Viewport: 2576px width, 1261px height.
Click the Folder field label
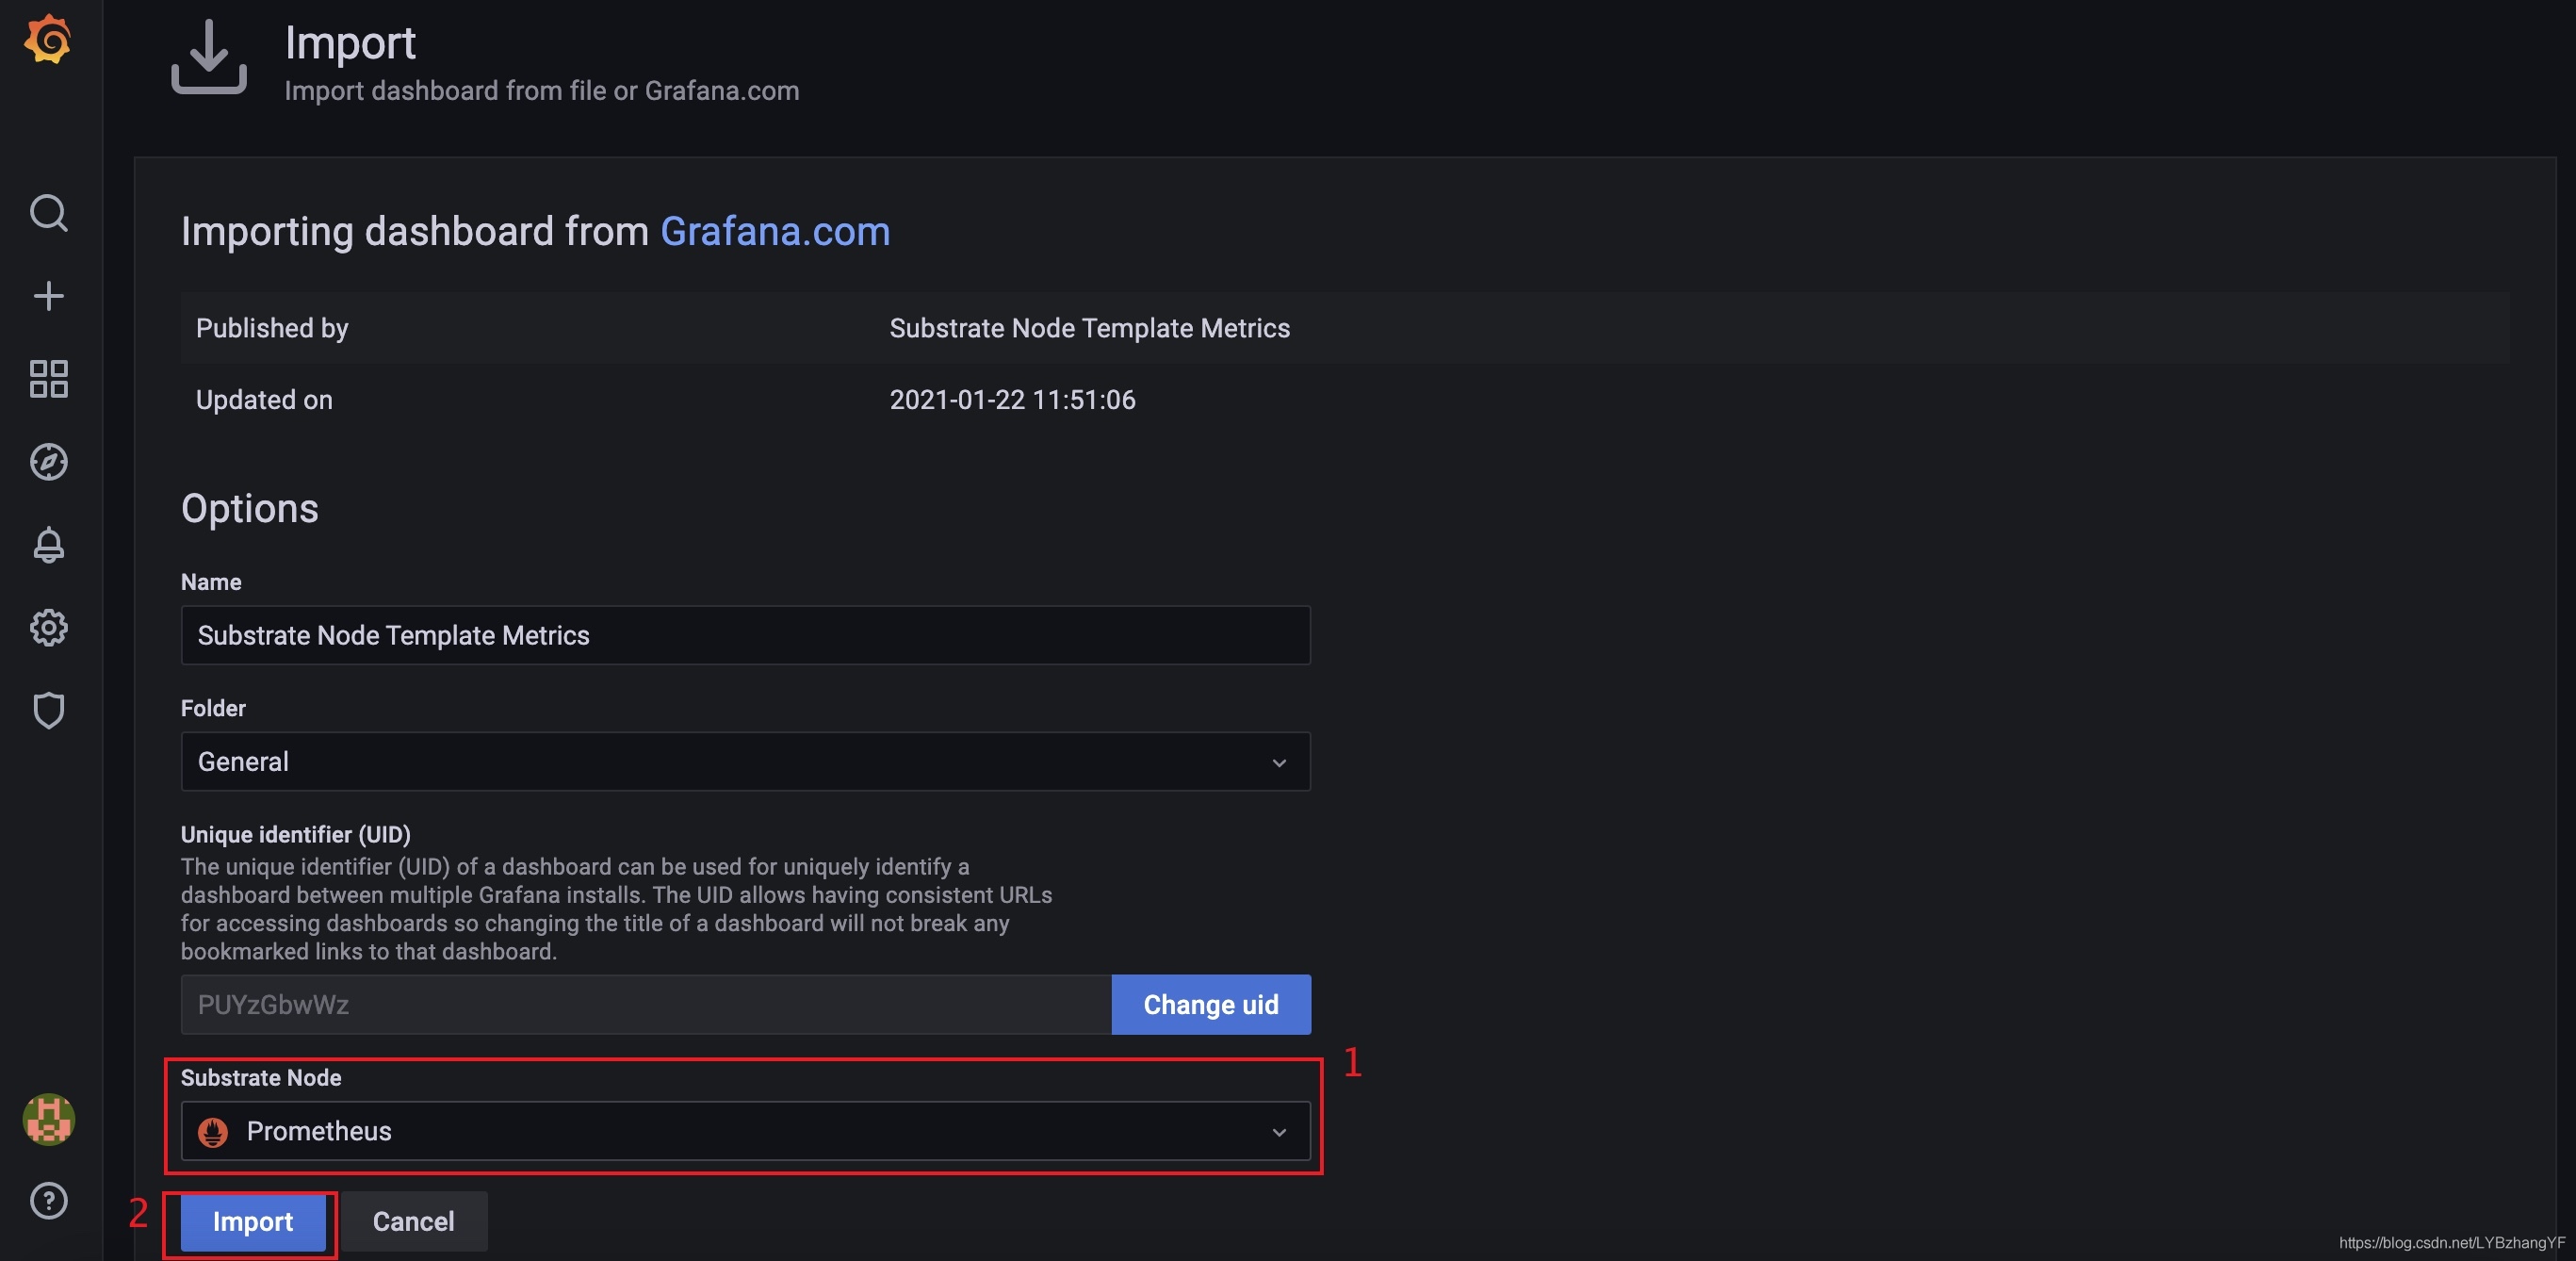click(213, 708)
